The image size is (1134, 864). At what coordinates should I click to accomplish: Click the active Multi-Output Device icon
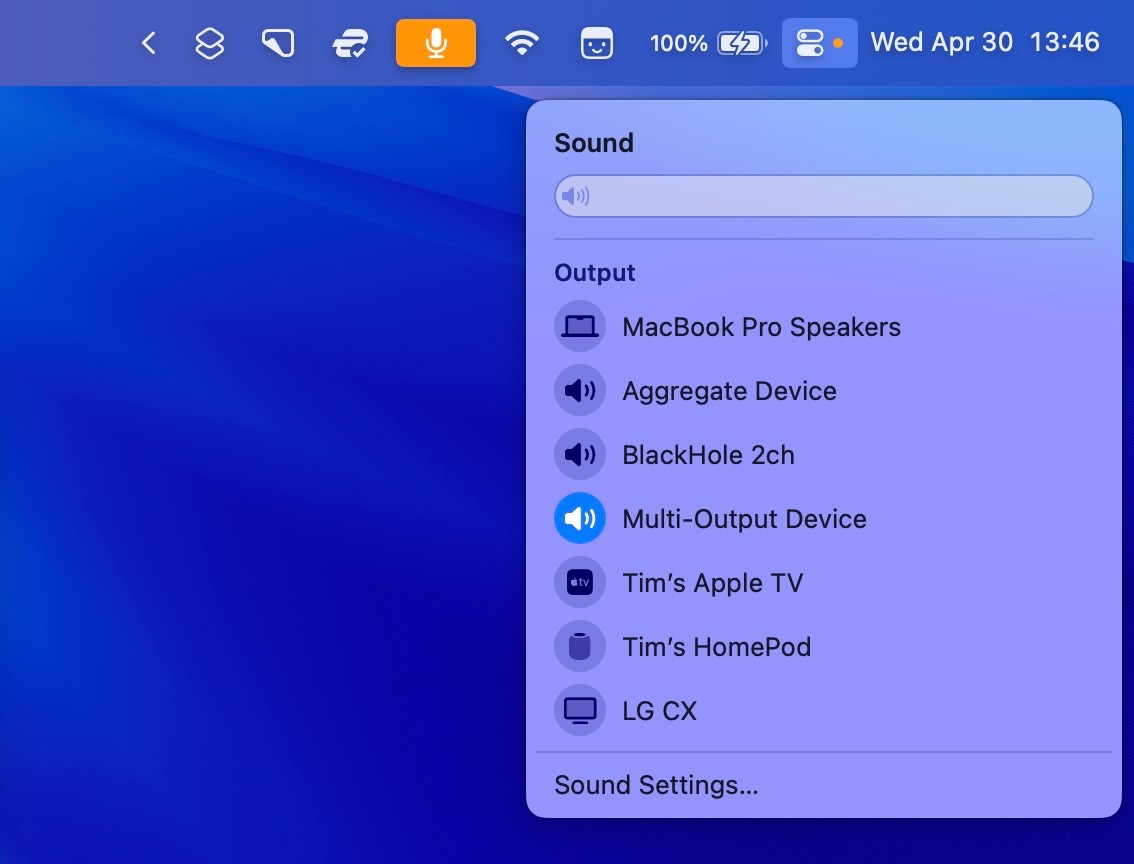coord(580,518)
